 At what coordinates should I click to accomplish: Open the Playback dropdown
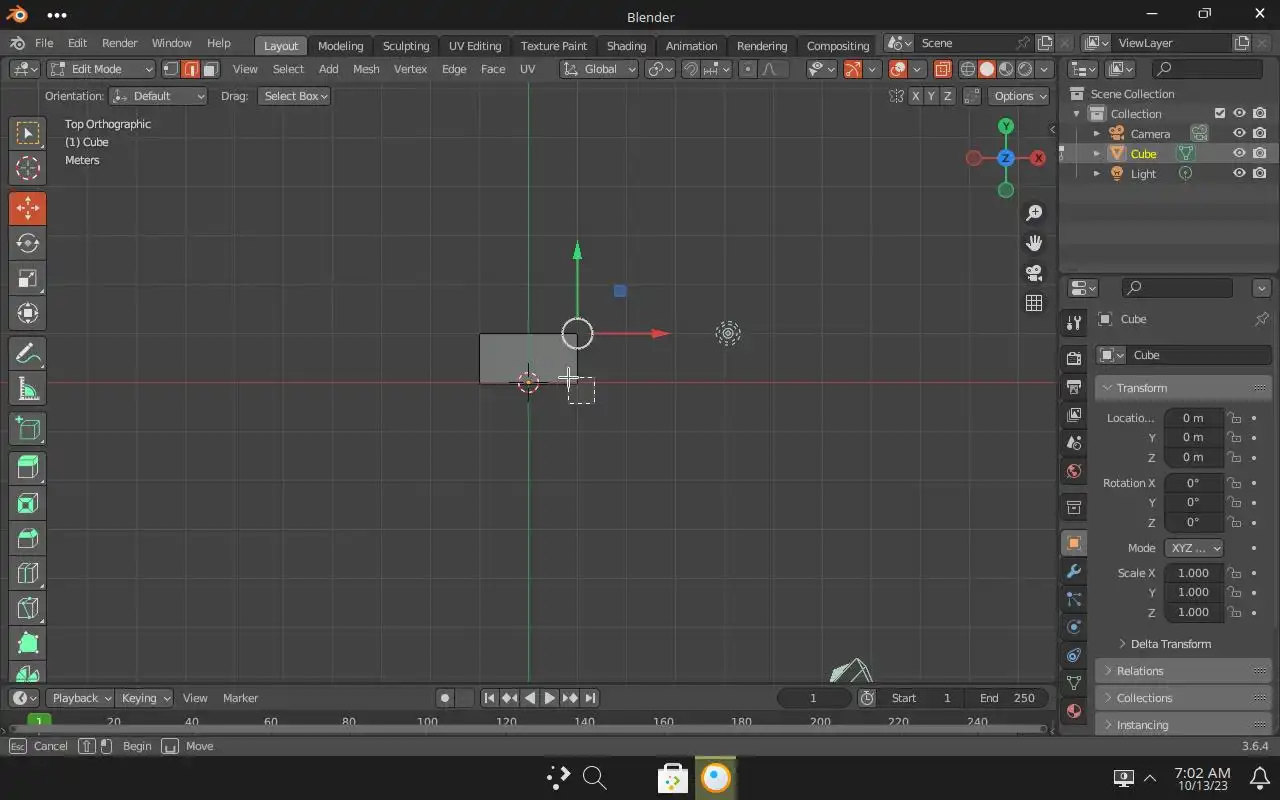[80, 698]
